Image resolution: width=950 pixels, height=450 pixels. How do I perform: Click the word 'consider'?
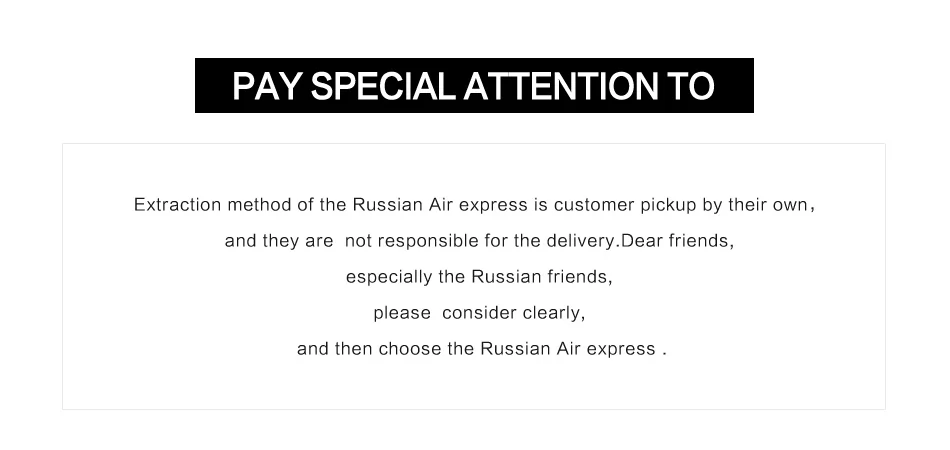point(479,313)
